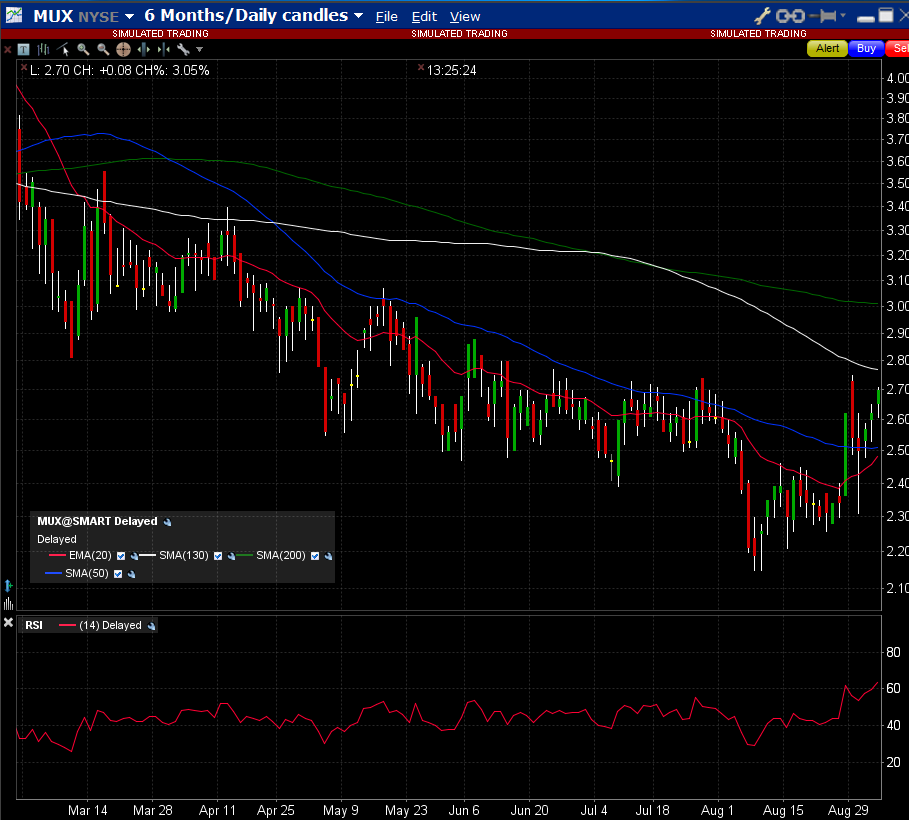The width and height of the screenshot is (909, 820).
Task: Open global configuration wrench in title bar
Action: pos(762,16)
